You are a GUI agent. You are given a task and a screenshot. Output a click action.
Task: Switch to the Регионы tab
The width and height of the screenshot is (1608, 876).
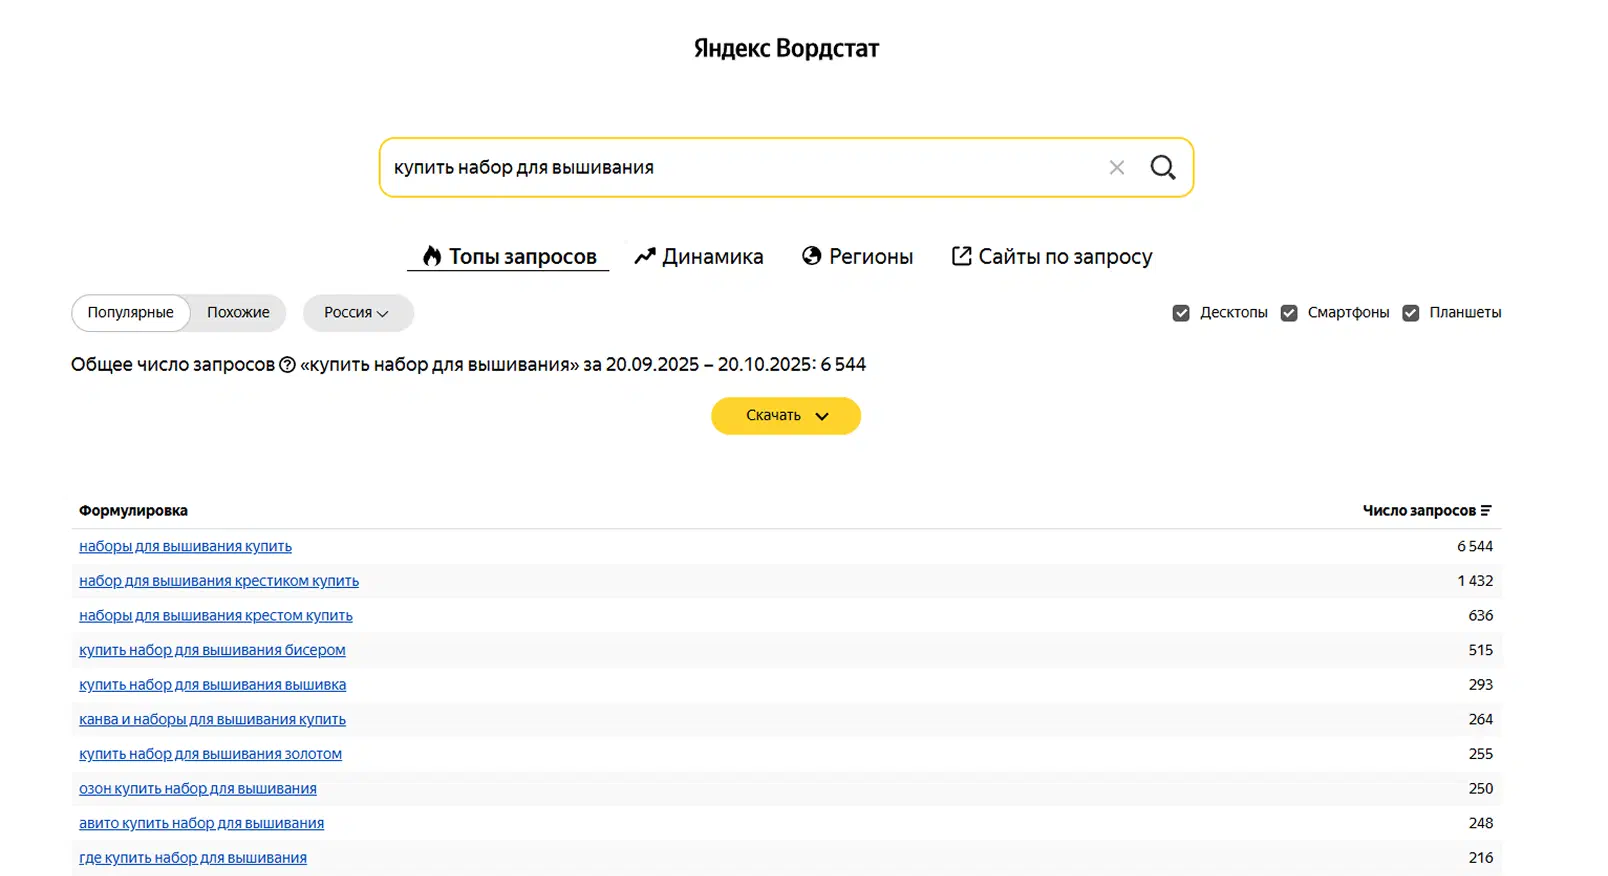(858, 257)
